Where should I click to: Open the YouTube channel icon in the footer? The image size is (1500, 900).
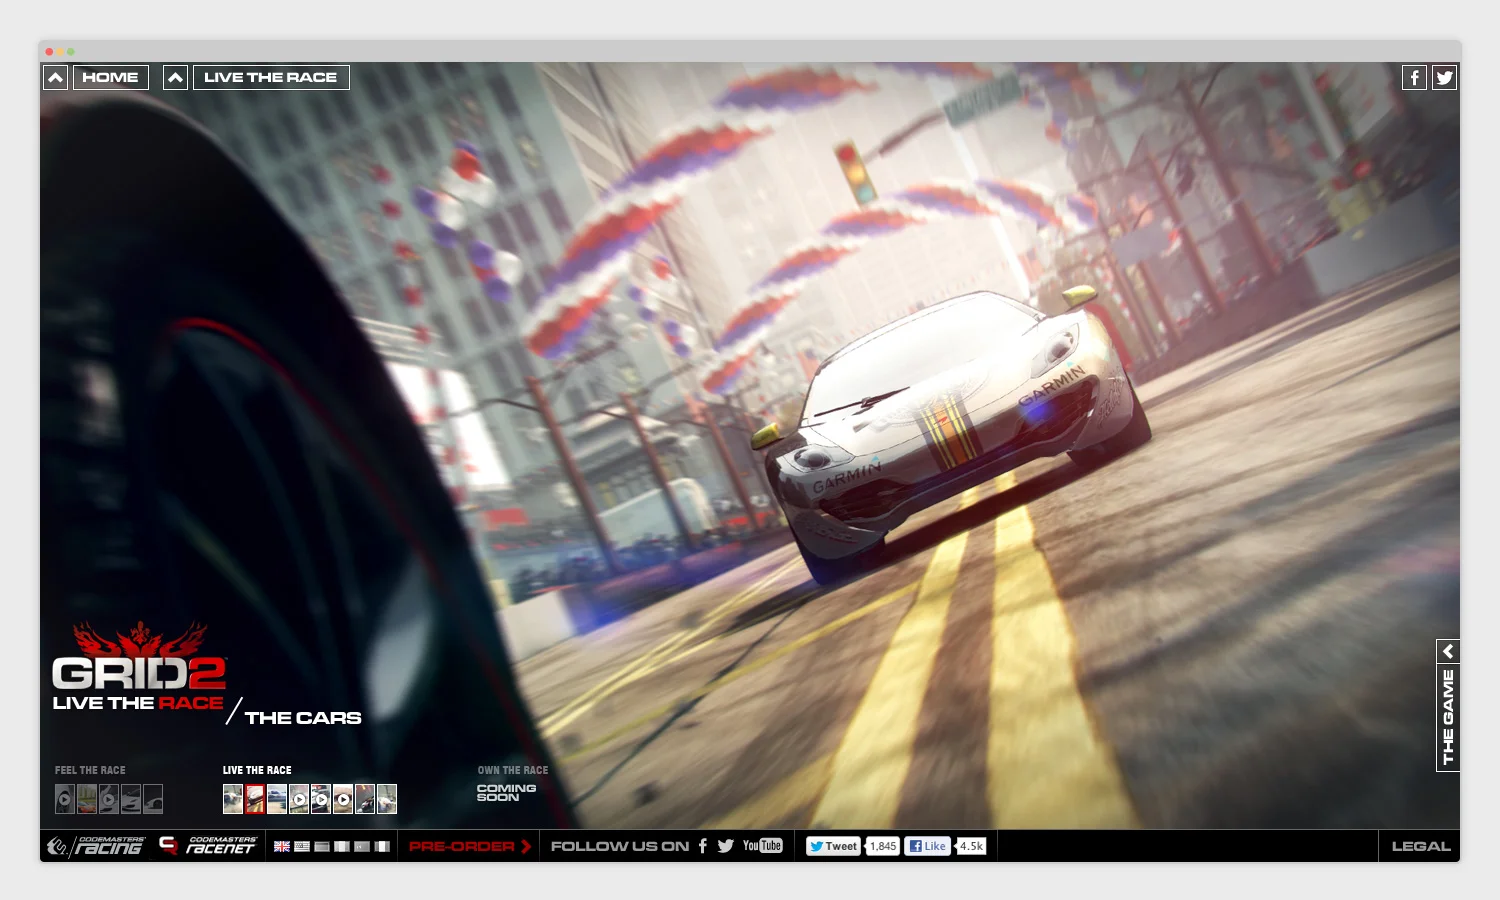[x=762, y=845]
